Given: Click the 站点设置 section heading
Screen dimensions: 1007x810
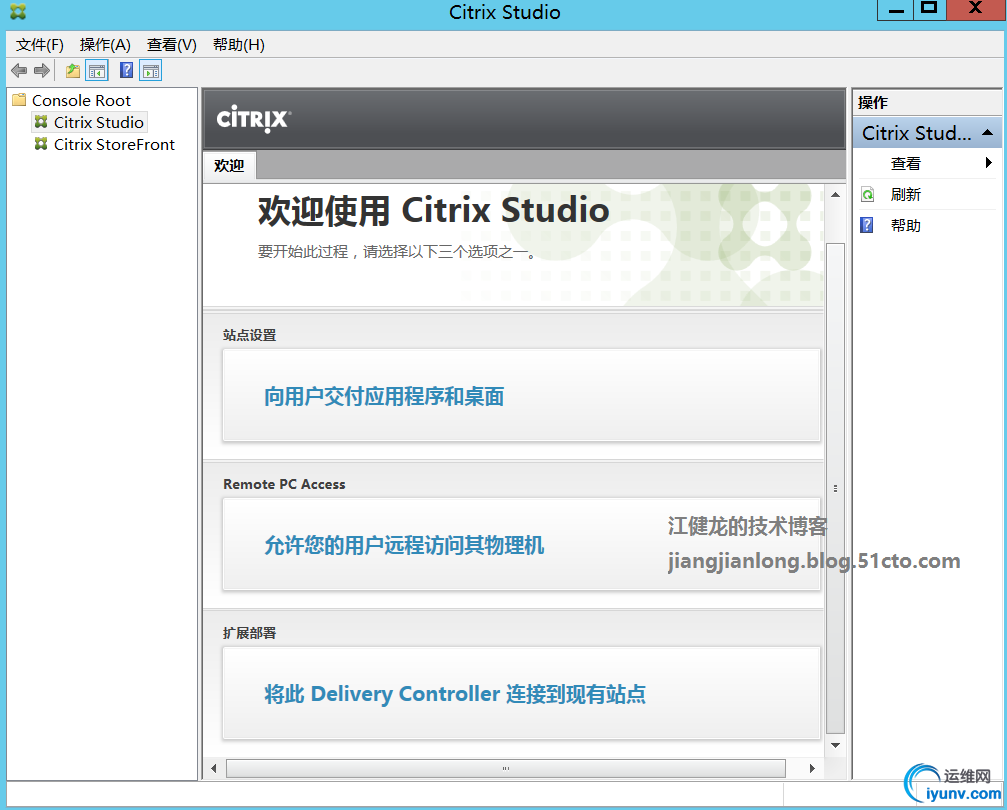Looking at the screenshot, I should [x=249, y=335].
